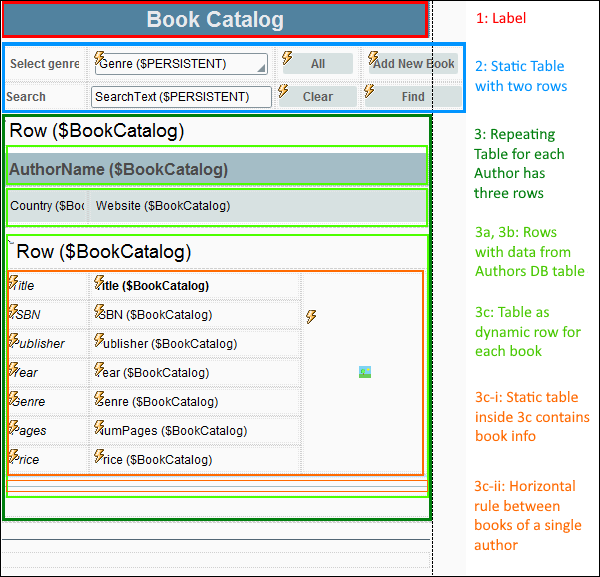Click the lightning icon left of Find button

(370, 91)
